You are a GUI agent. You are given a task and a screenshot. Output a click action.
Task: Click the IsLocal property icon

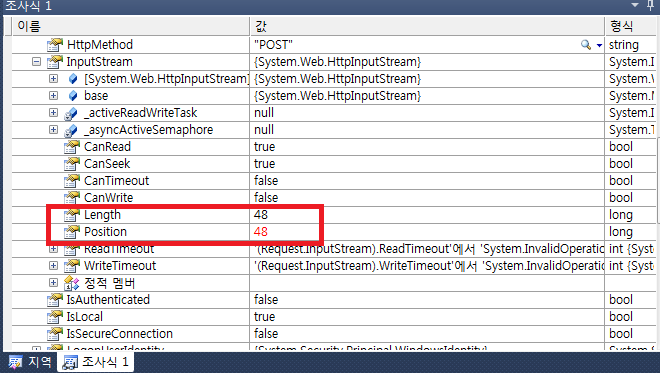[55, 317]
